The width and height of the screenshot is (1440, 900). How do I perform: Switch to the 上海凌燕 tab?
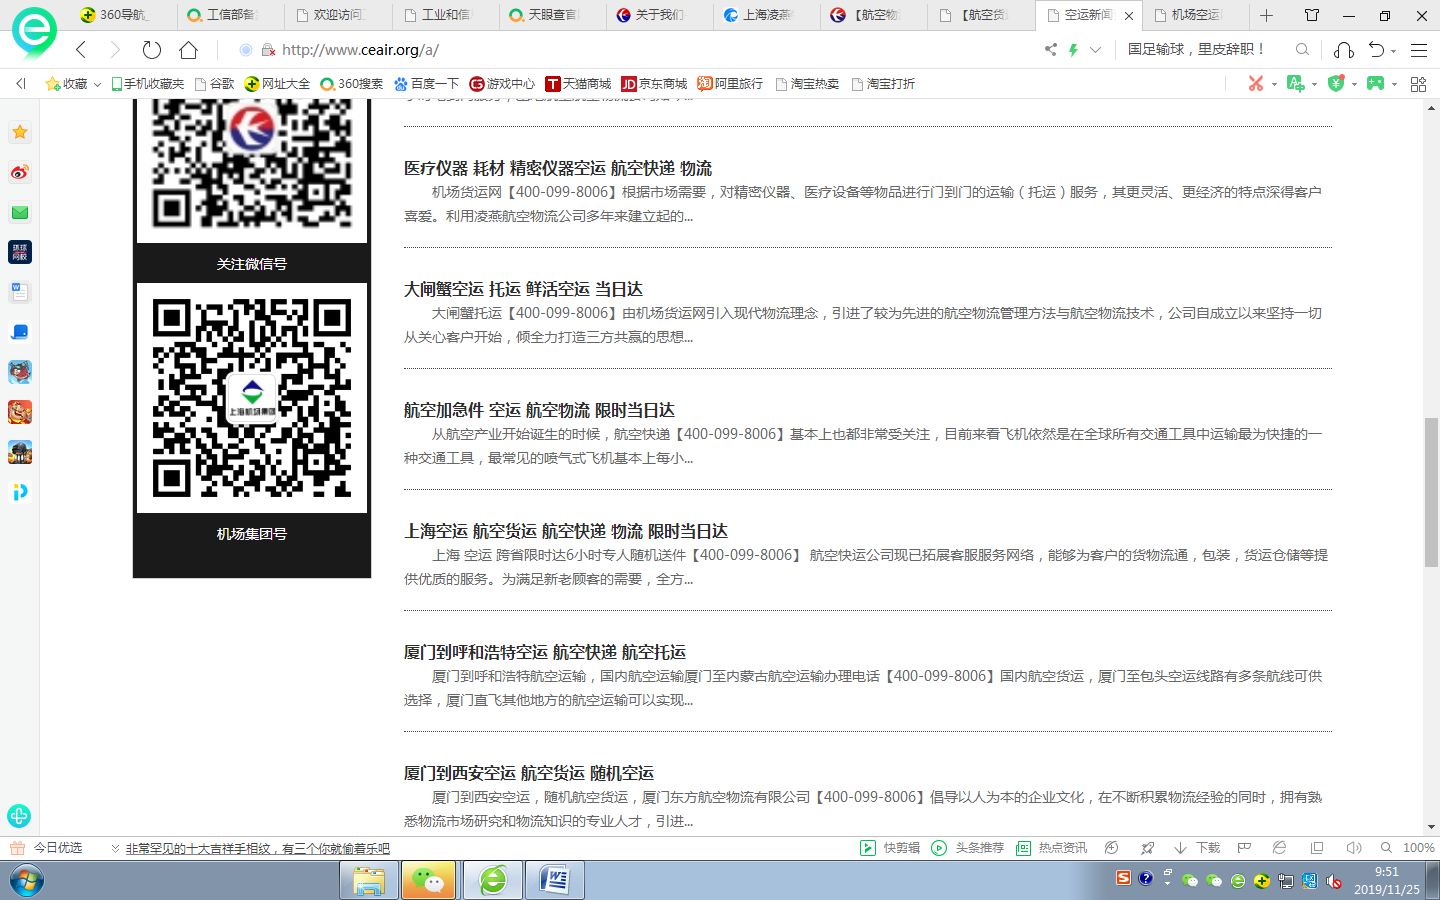click(766, 15)
